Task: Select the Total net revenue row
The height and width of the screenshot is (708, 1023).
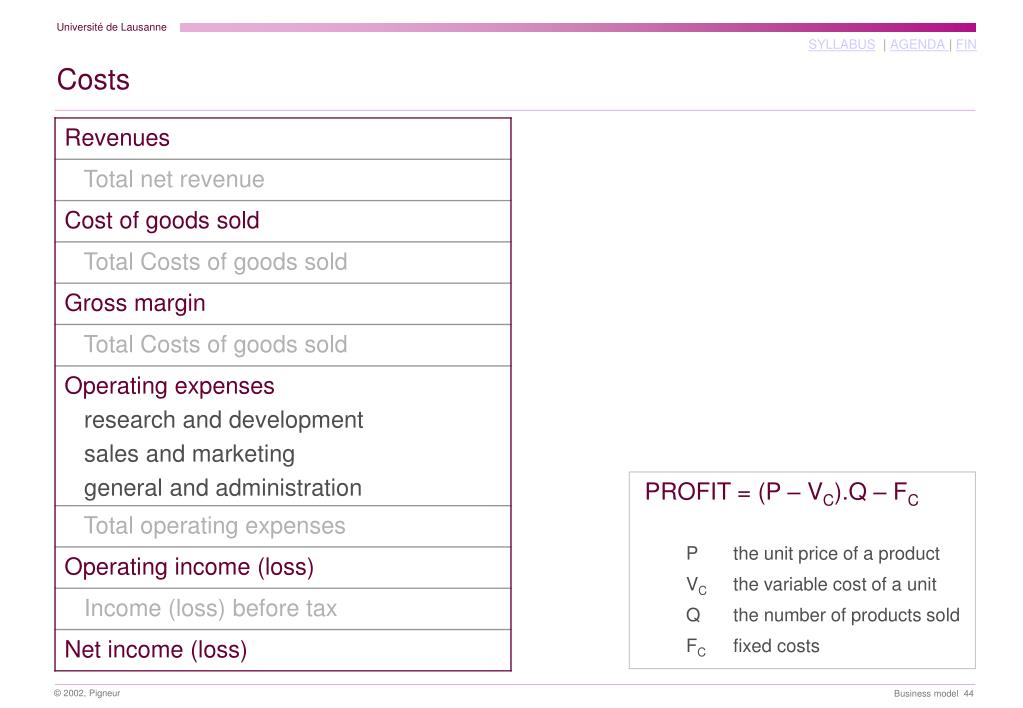Action: tap(282, 179)
